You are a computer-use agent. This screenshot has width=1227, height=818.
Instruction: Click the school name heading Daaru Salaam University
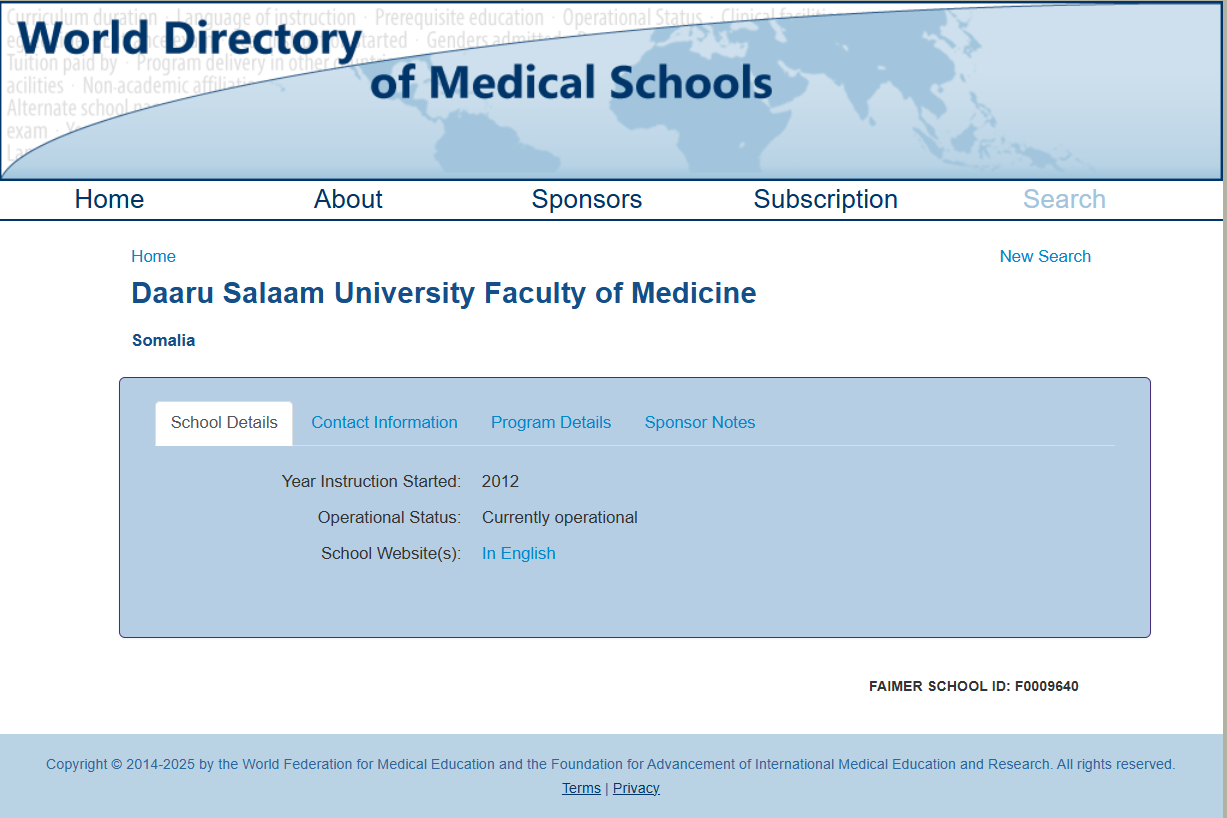pos(443,293)
